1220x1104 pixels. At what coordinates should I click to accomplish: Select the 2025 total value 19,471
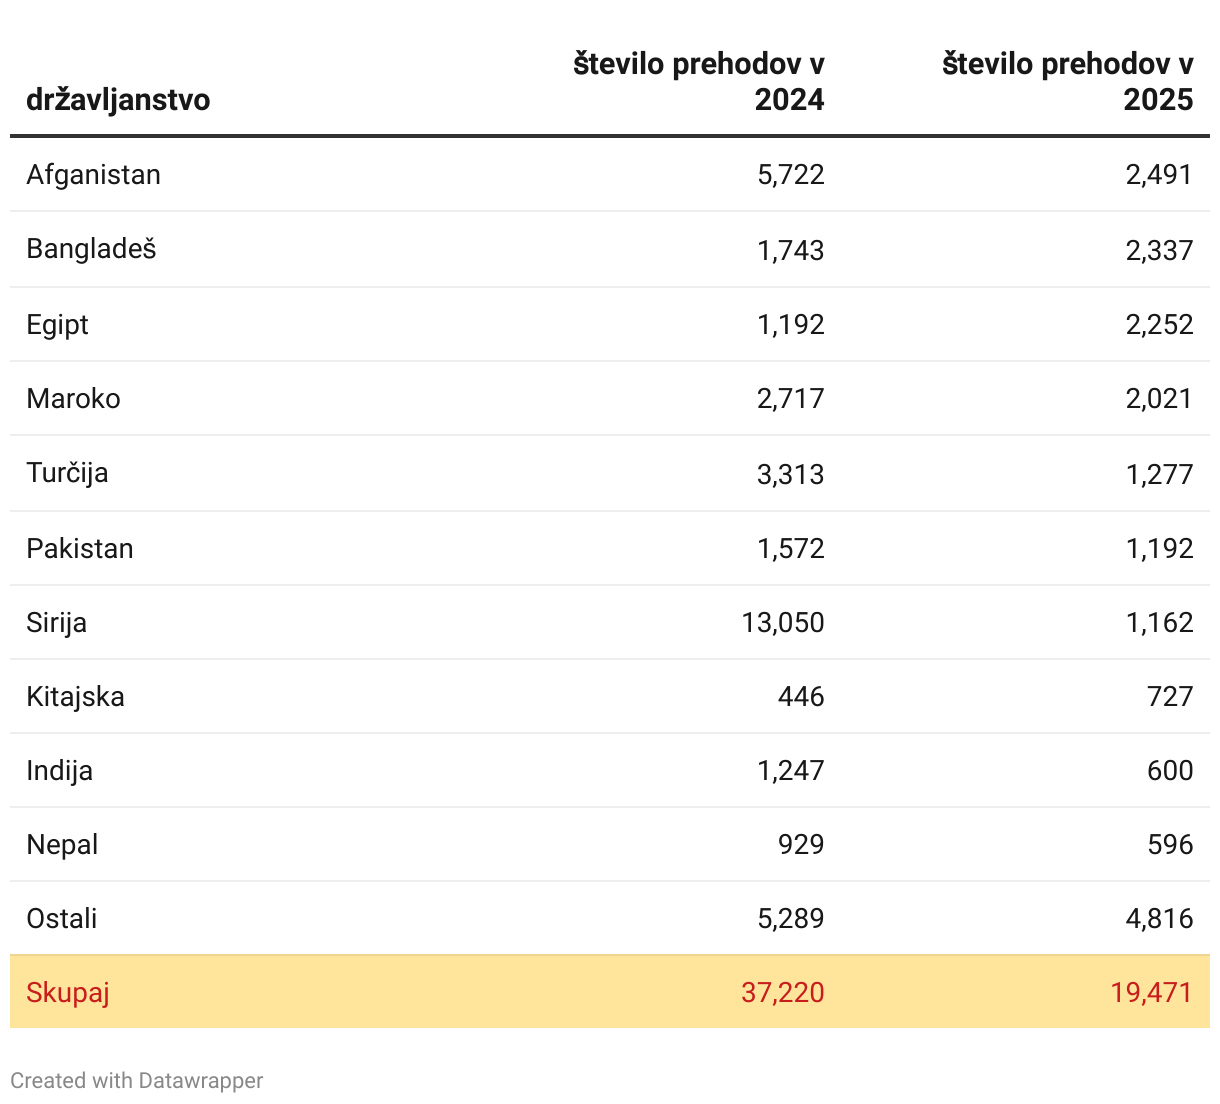pyautogui.click(x=1151, y=993)
